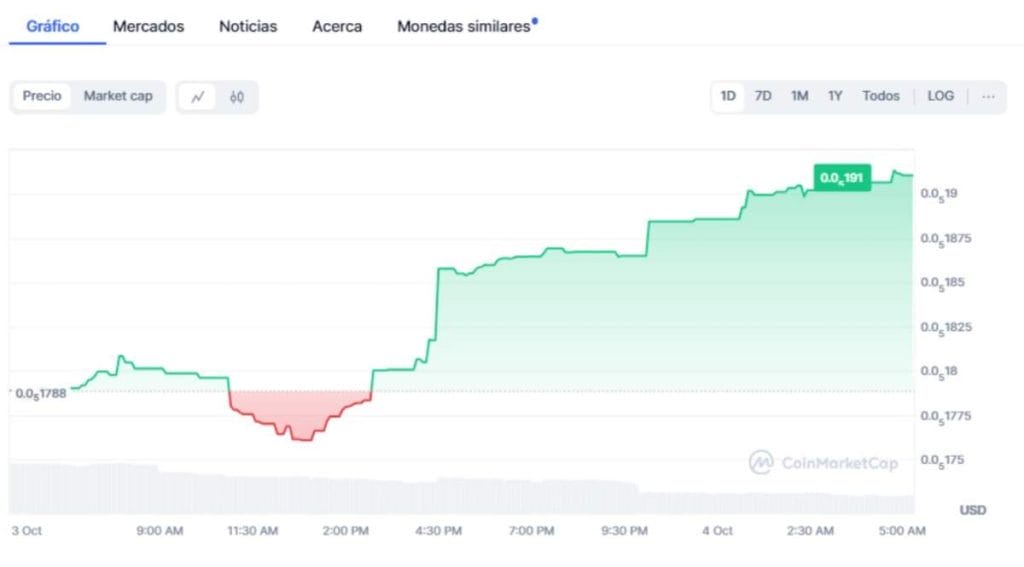Click the 4:30 PM time label
The width and height of the screenshot is (1024, 567).
point(439,530)
